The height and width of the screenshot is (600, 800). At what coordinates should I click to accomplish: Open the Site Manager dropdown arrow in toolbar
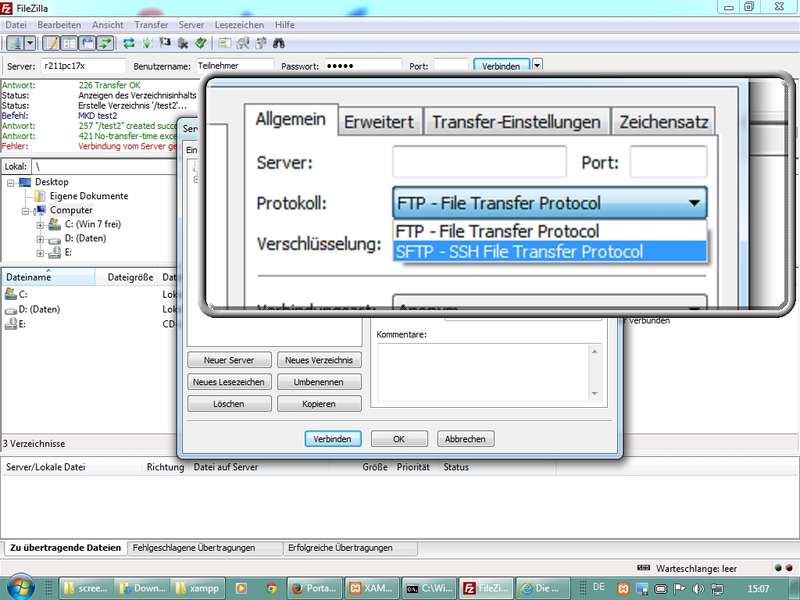pos(30,43)
